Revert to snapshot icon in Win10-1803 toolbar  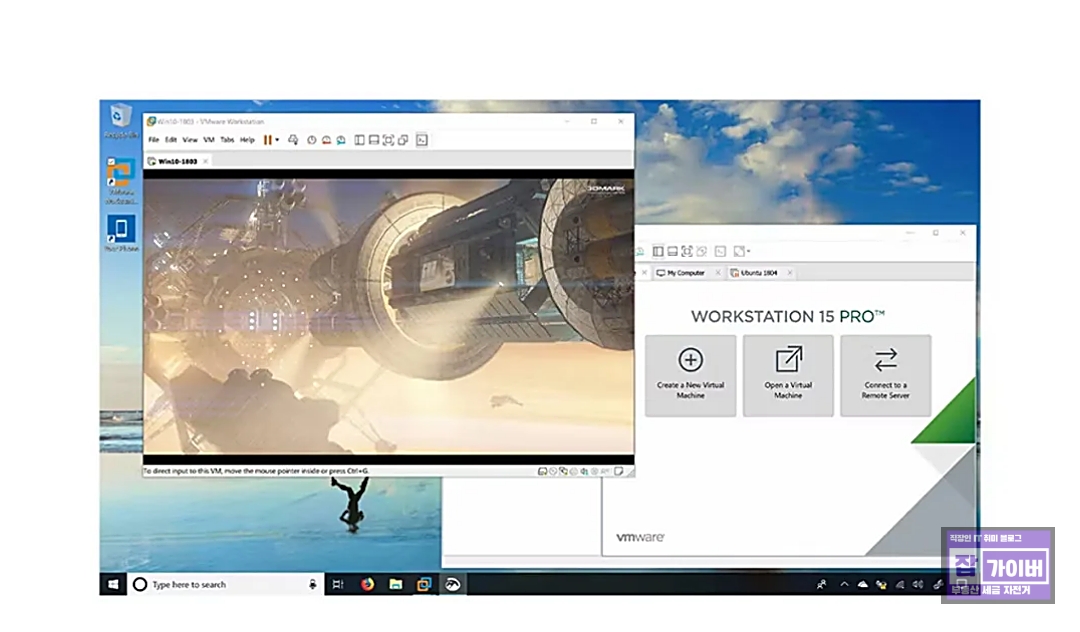326,140
